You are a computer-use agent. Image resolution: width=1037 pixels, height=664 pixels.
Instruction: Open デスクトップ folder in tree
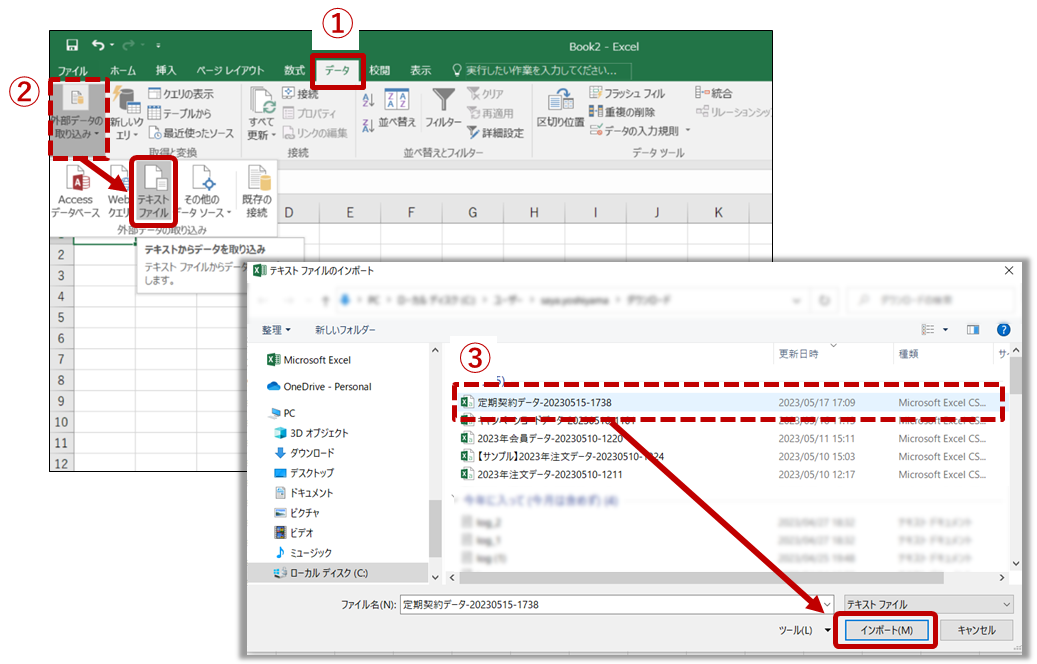click(304, 472)
